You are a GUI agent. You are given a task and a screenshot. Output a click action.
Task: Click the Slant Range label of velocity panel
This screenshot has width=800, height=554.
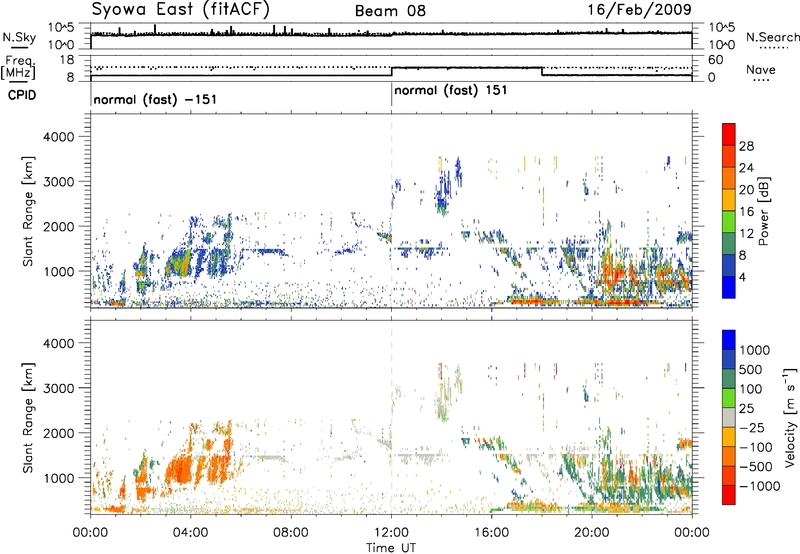click(x=28, y=418)
